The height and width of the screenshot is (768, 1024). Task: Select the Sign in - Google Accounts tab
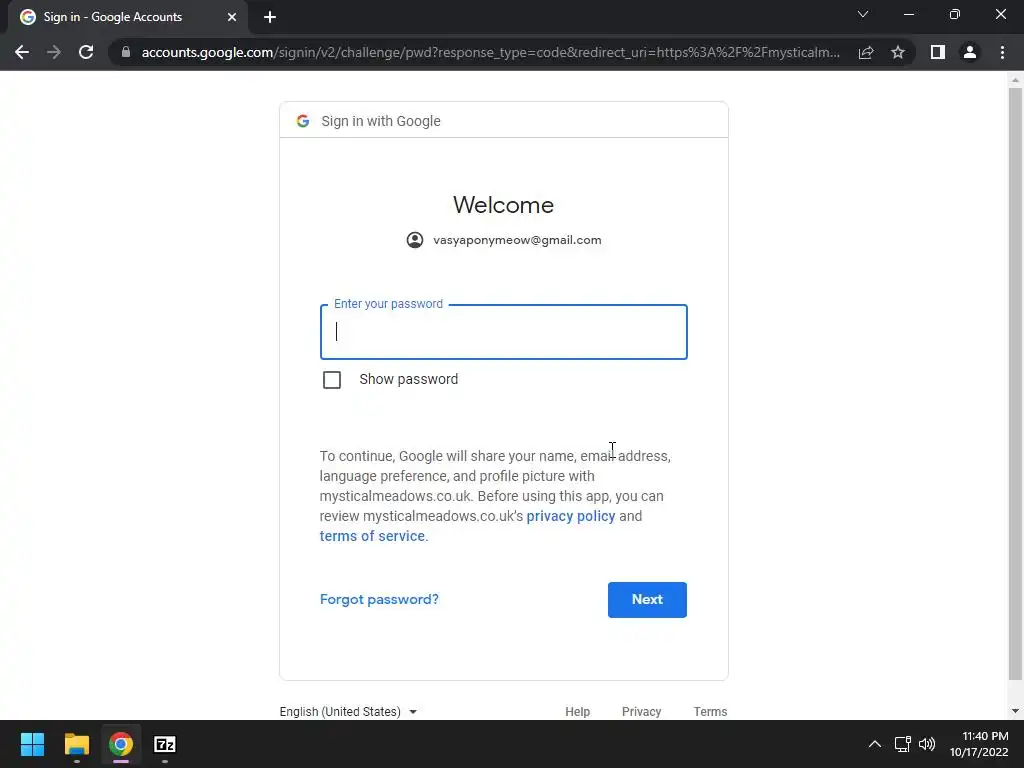point(128,17)
